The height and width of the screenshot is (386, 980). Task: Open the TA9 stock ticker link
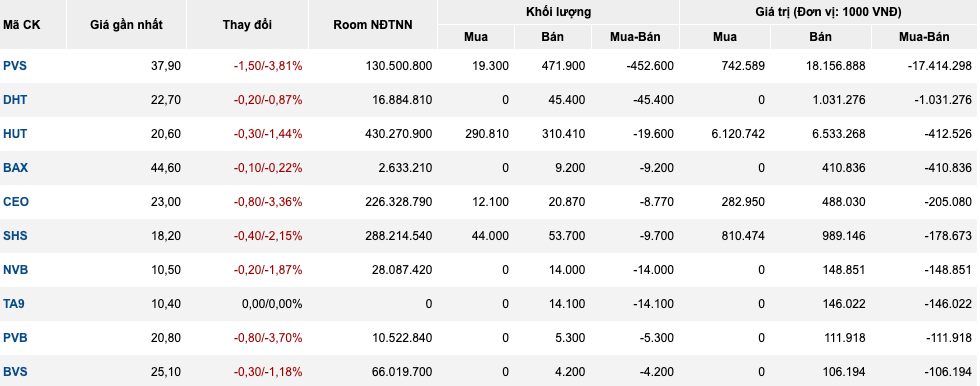click(x=14, y=304)
